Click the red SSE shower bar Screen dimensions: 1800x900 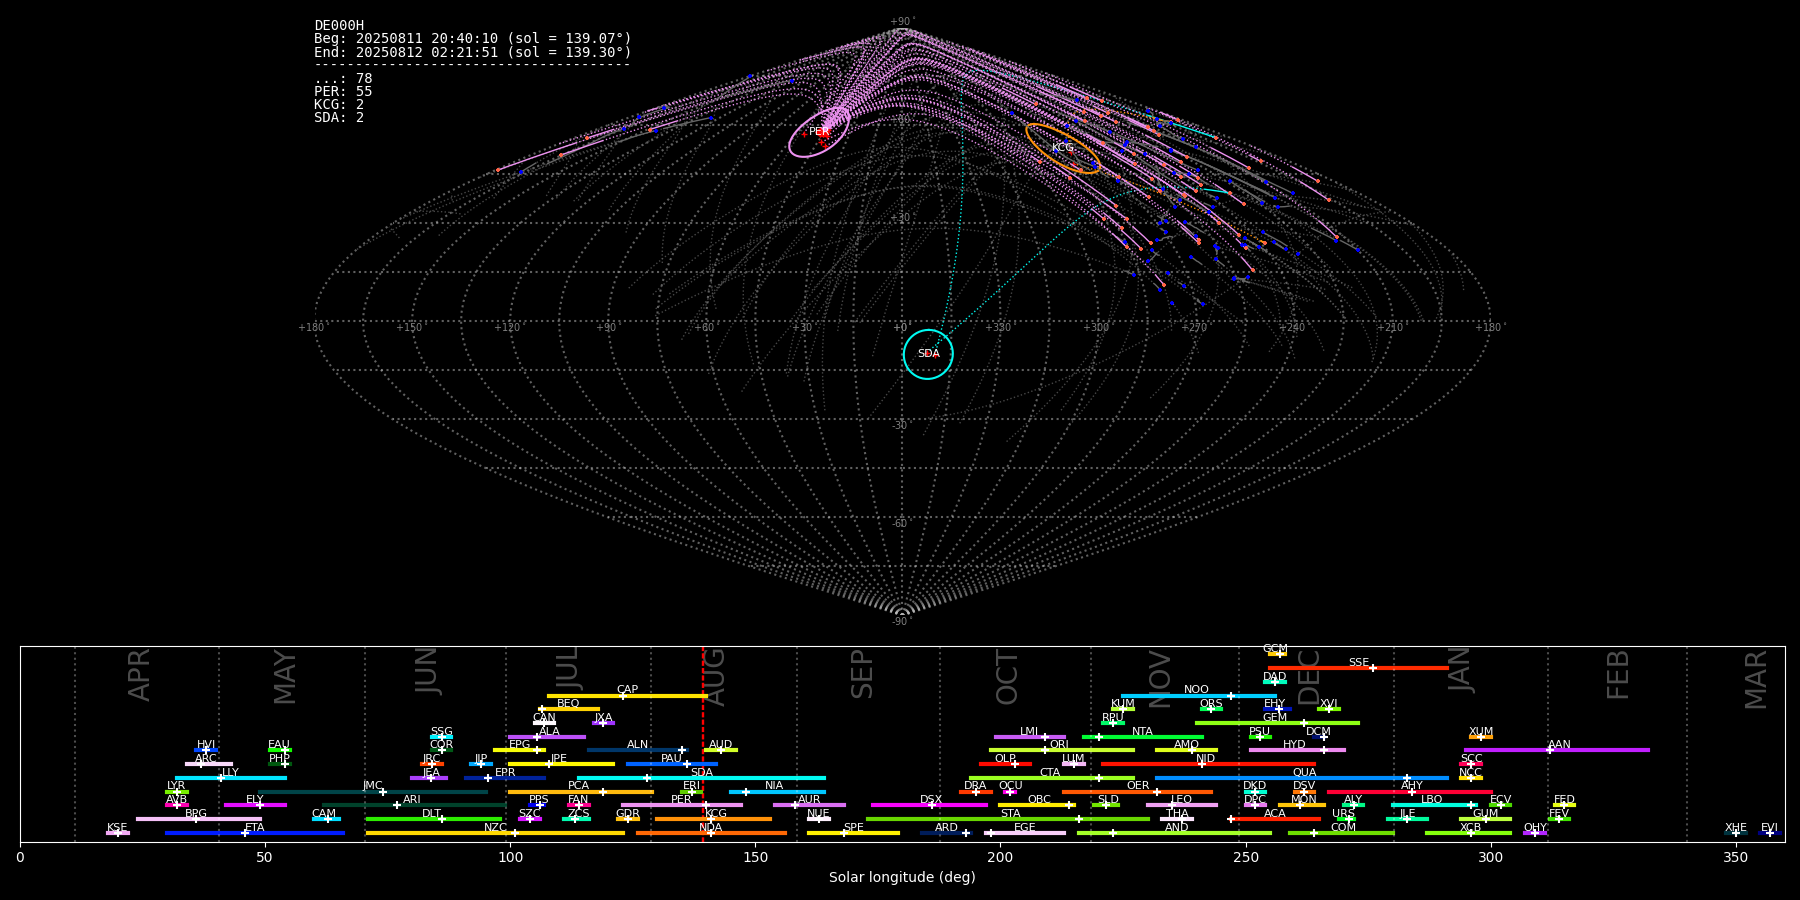click(1358, 668)
